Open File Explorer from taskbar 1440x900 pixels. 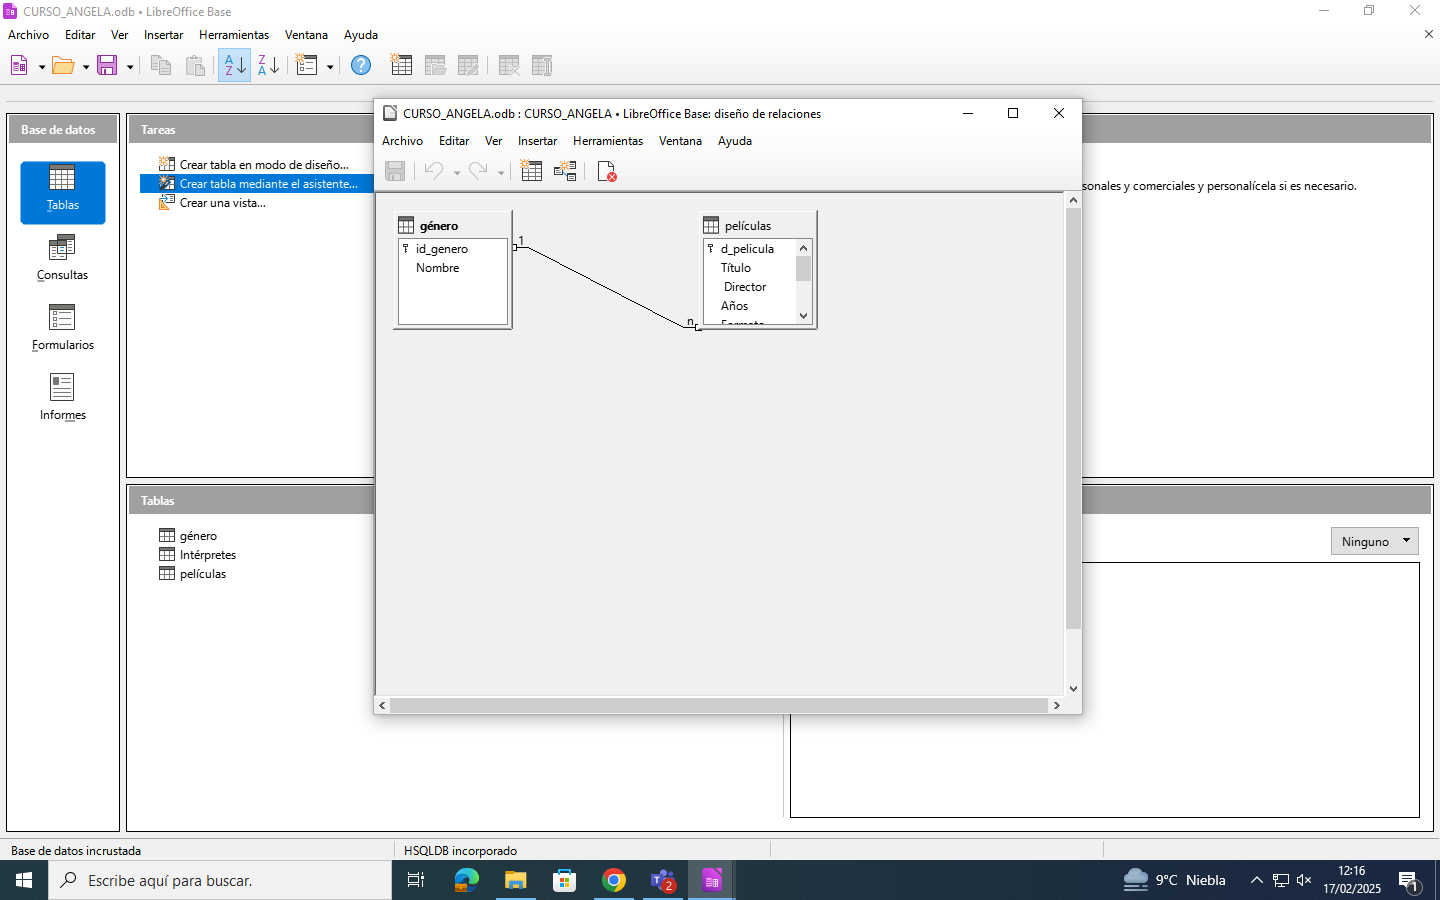(515, 880)
